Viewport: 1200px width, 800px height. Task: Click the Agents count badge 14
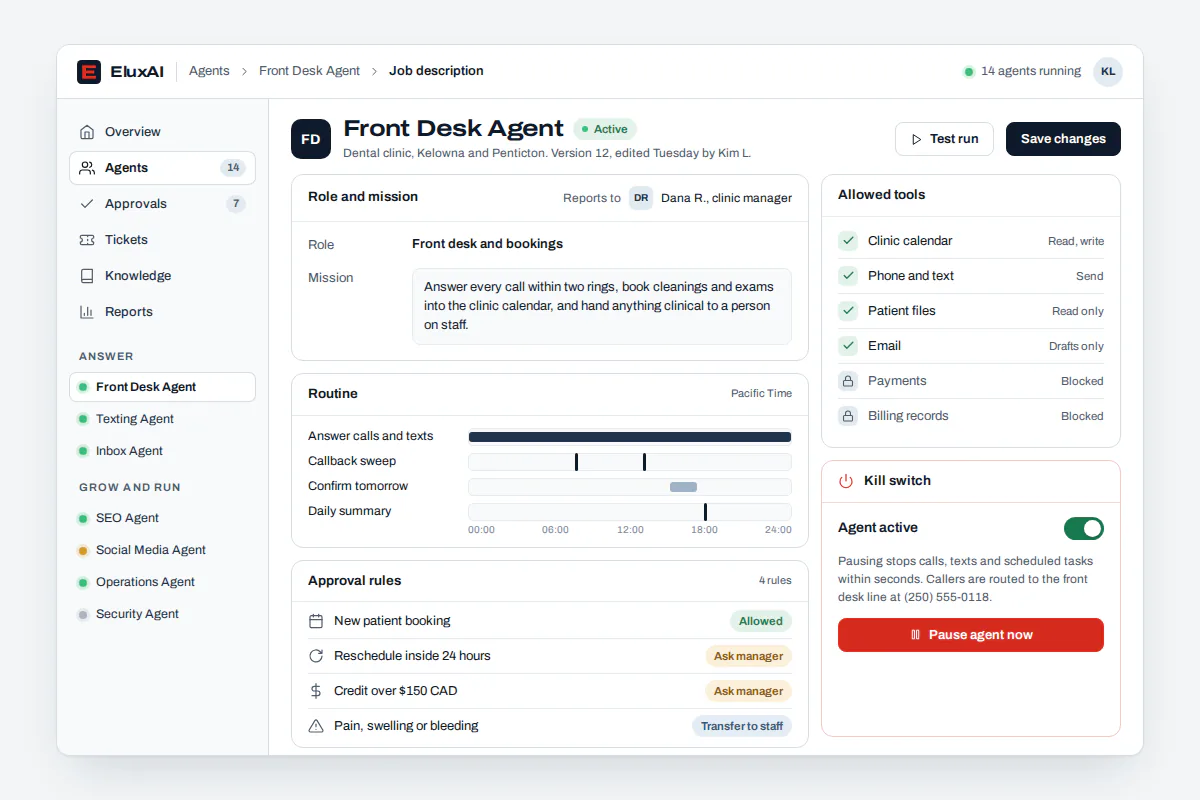click(233, 168)
